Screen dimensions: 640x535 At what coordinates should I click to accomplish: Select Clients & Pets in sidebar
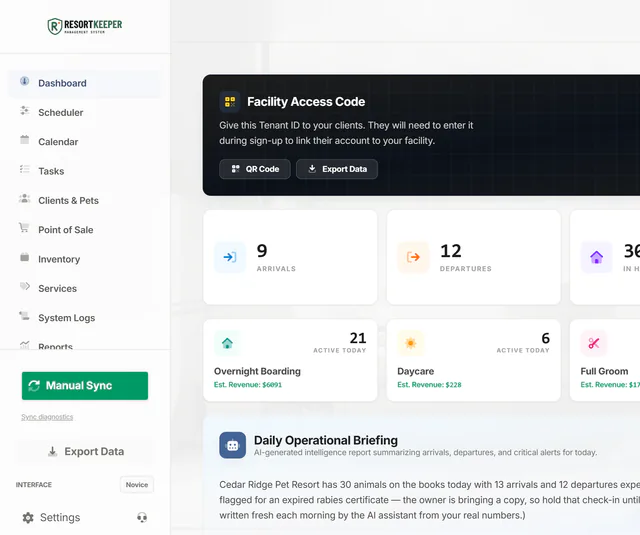click(85, 201)
